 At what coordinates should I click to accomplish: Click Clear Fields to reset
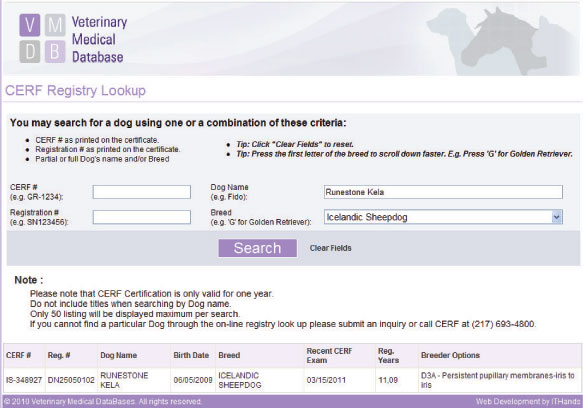[x=331, y=248]
